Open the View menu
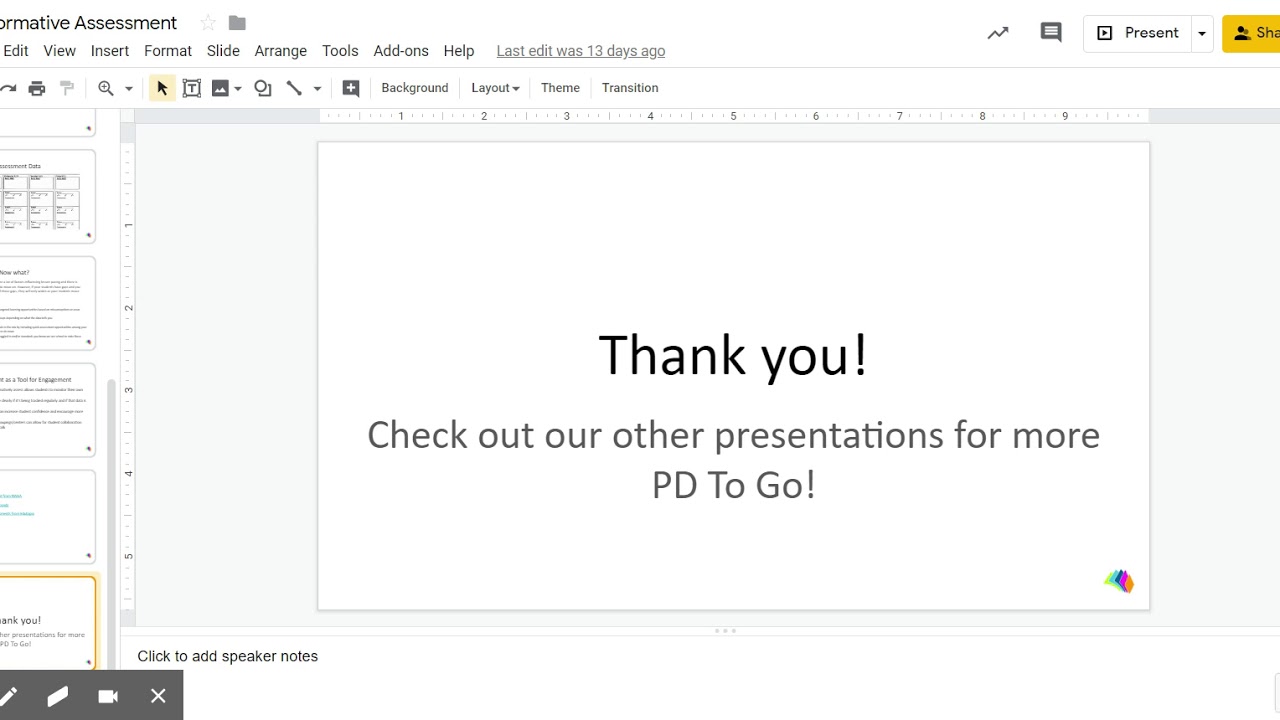Image resolution: width=1280 pixels, height=720 pixels. pos(60,51)
